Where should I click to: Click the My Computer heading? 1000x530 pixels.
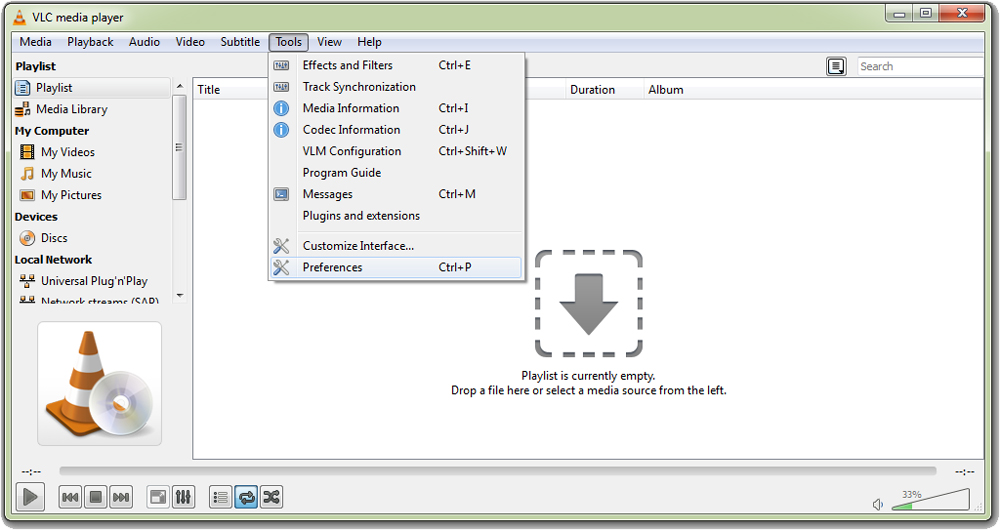[52, 131]
